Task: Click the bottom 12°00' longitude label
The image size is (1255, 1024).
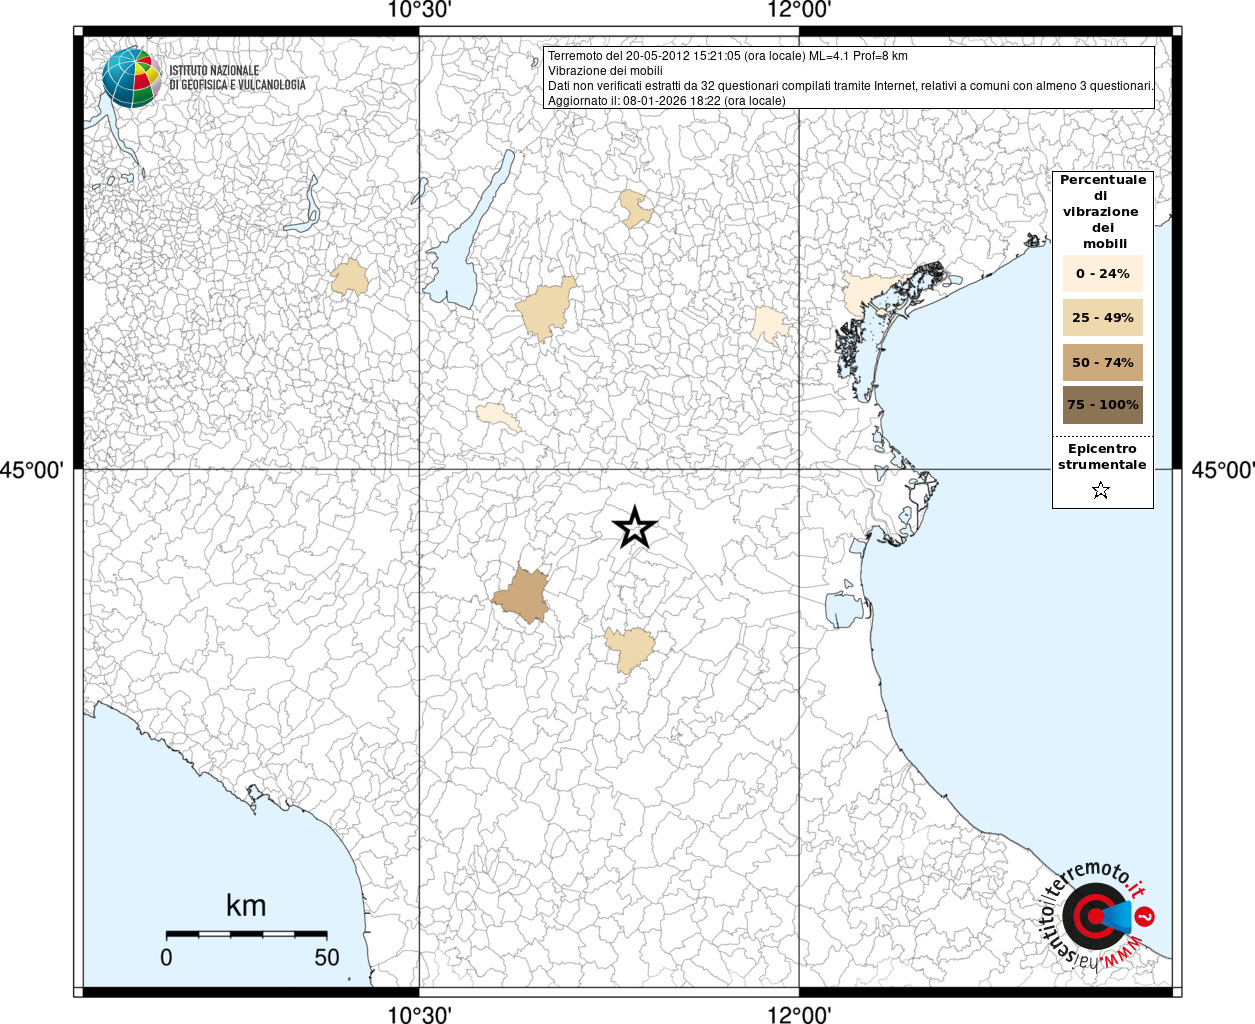Action: point(799,1015)
